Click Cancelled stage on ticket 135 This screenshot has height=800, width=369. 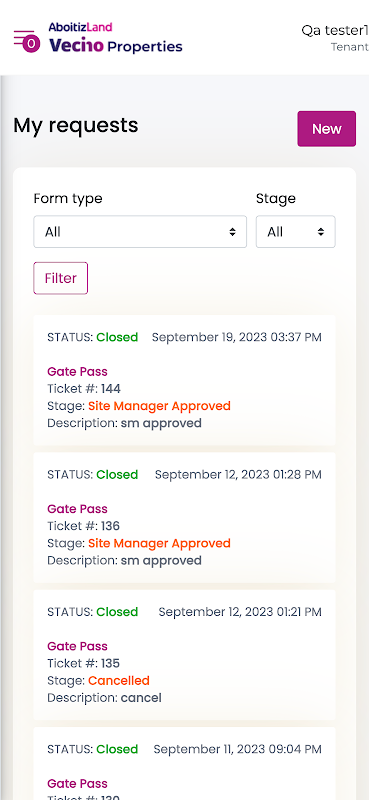click(x=119, y=681)
